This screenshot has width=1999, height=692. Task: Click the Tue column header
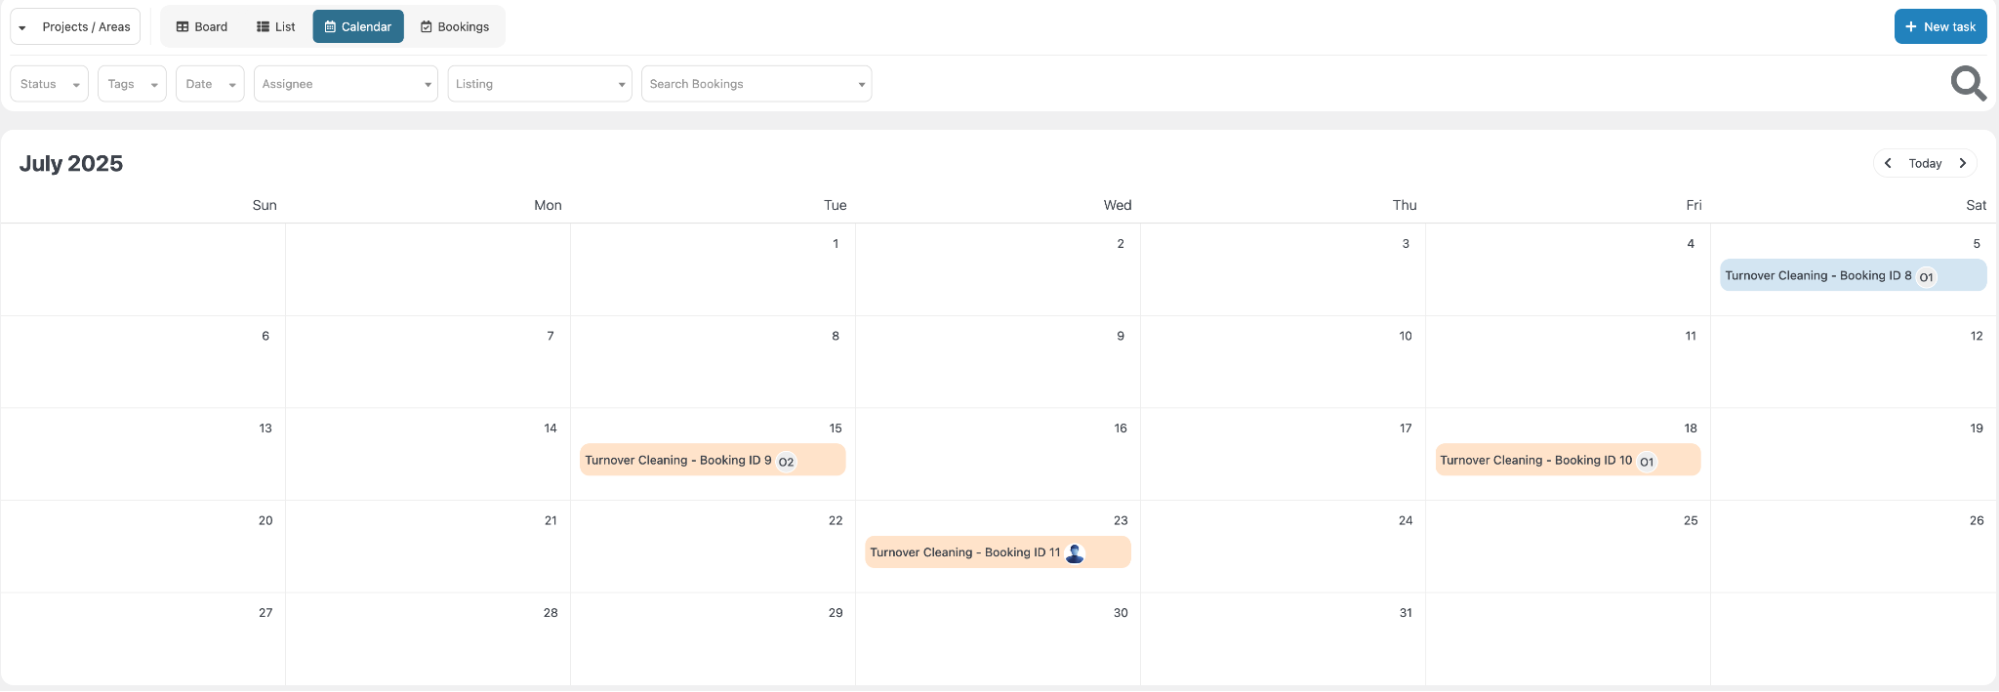835,205
